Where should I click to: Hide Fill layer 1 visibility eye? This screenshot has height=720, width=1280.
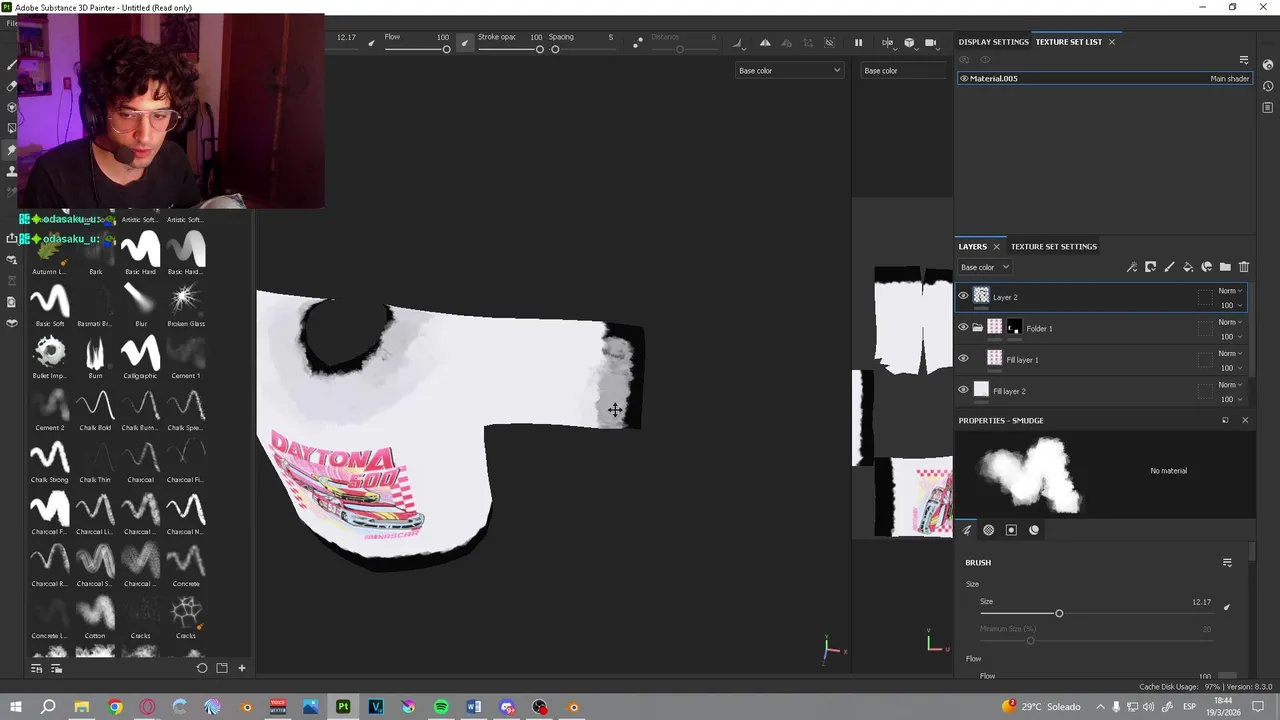pyautogui.click(x=963, y=359)
